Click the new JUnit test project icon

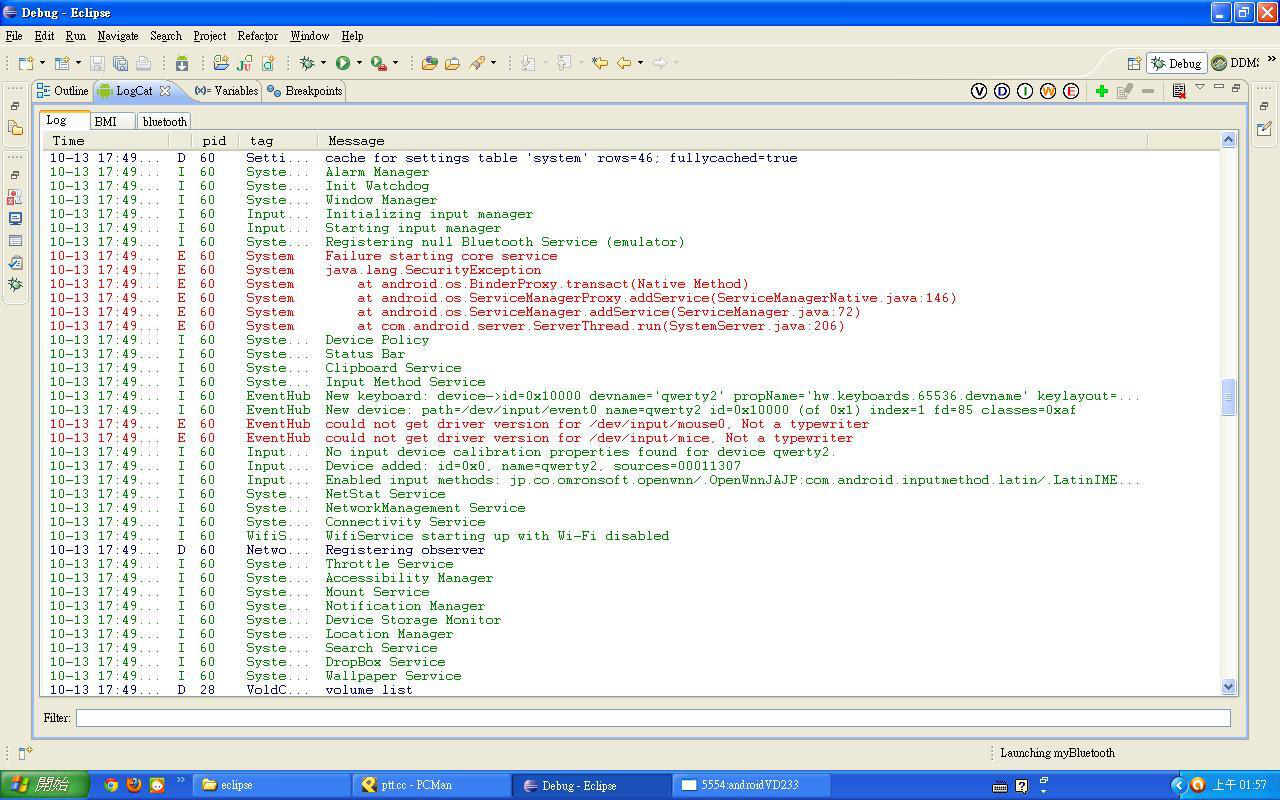click(244, 63)
